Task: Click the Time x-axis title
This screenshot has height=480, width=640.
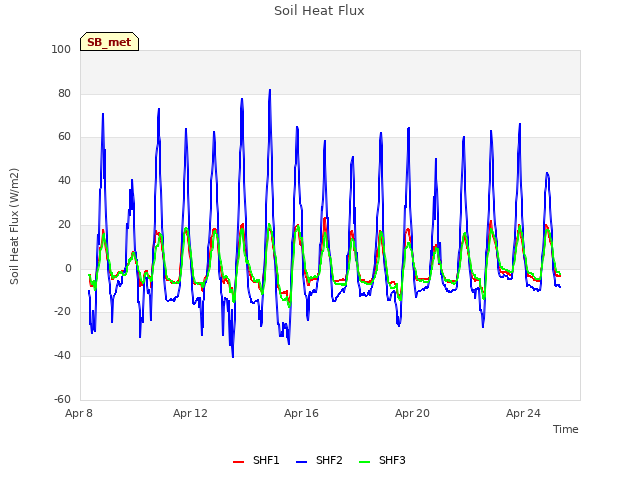Action: pyautogui.click(x=565, y=429)
